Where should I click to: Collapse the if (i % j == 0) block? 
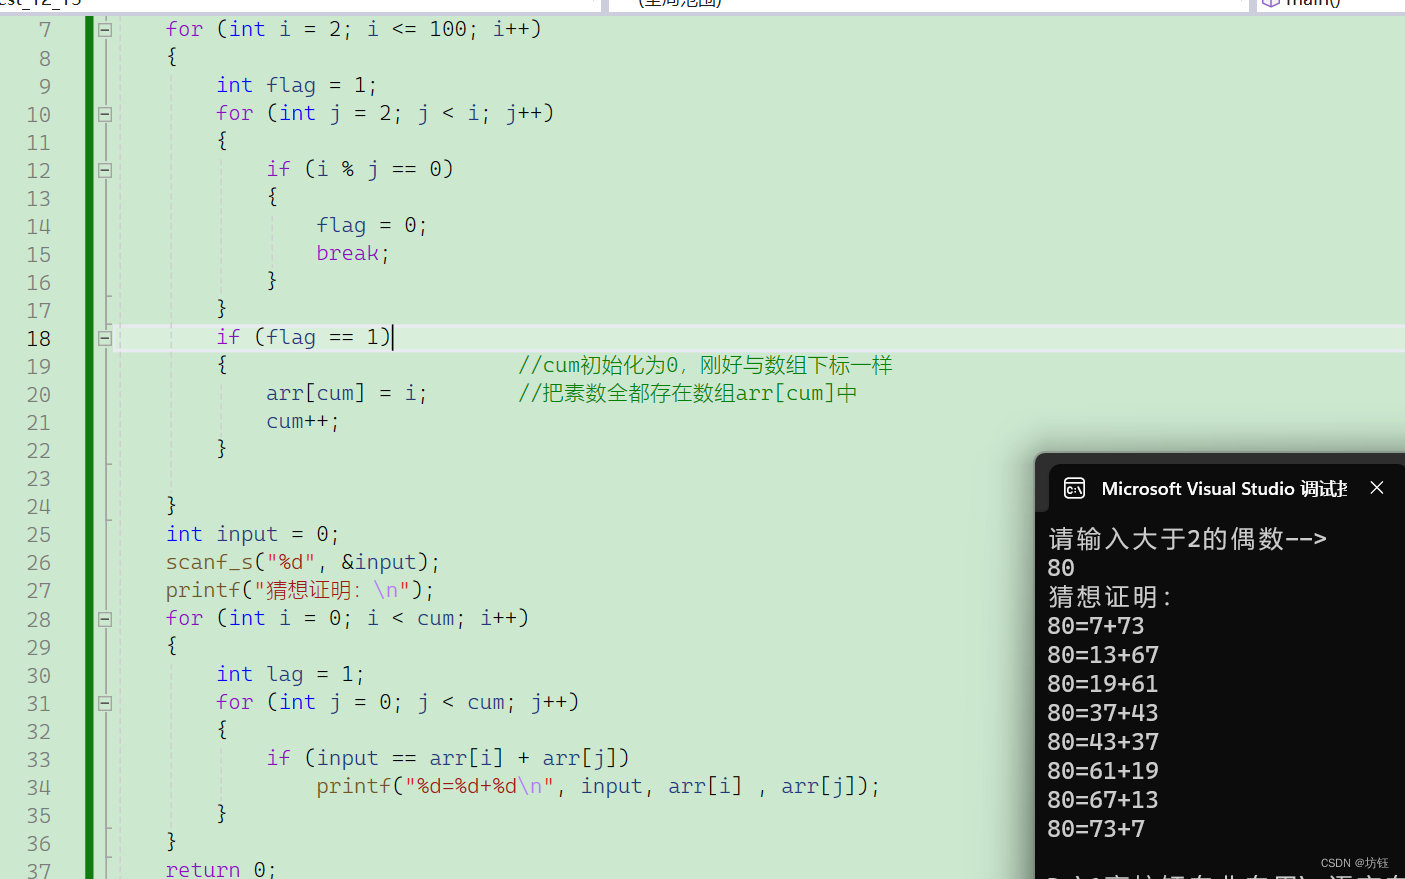(104, 170)
